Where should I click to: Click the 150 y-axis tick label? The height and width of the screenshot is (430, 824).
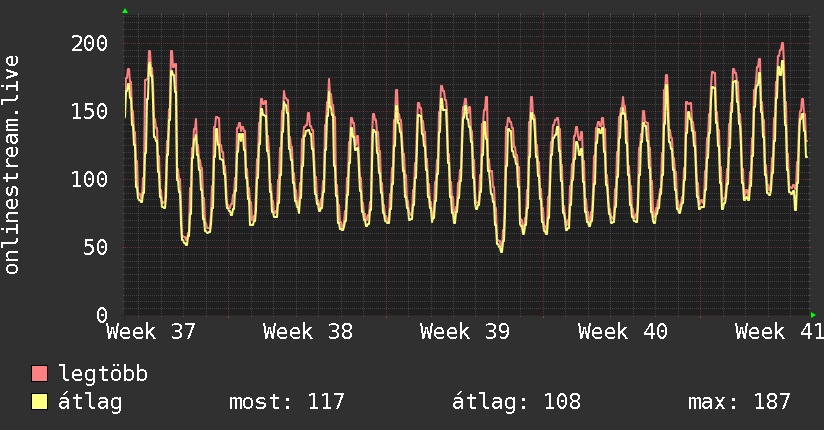point(89,111)
